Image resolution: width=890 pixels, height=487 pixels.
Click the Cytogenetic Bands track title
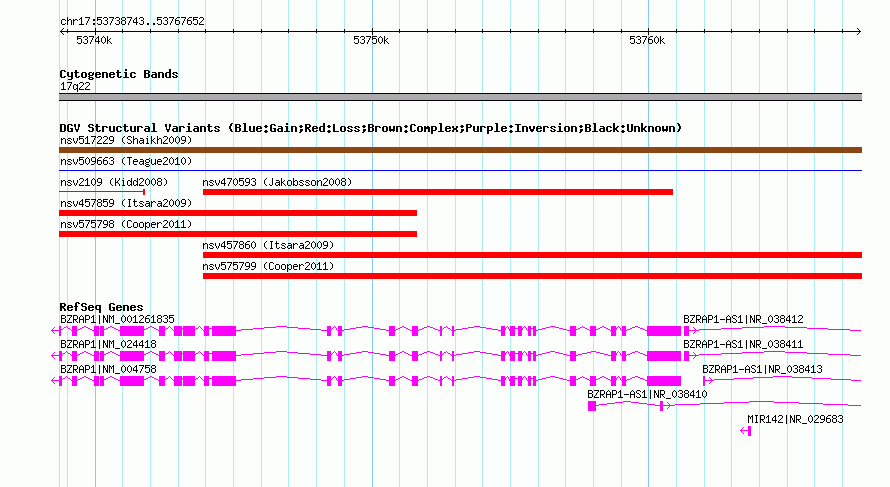click(119, 74)
